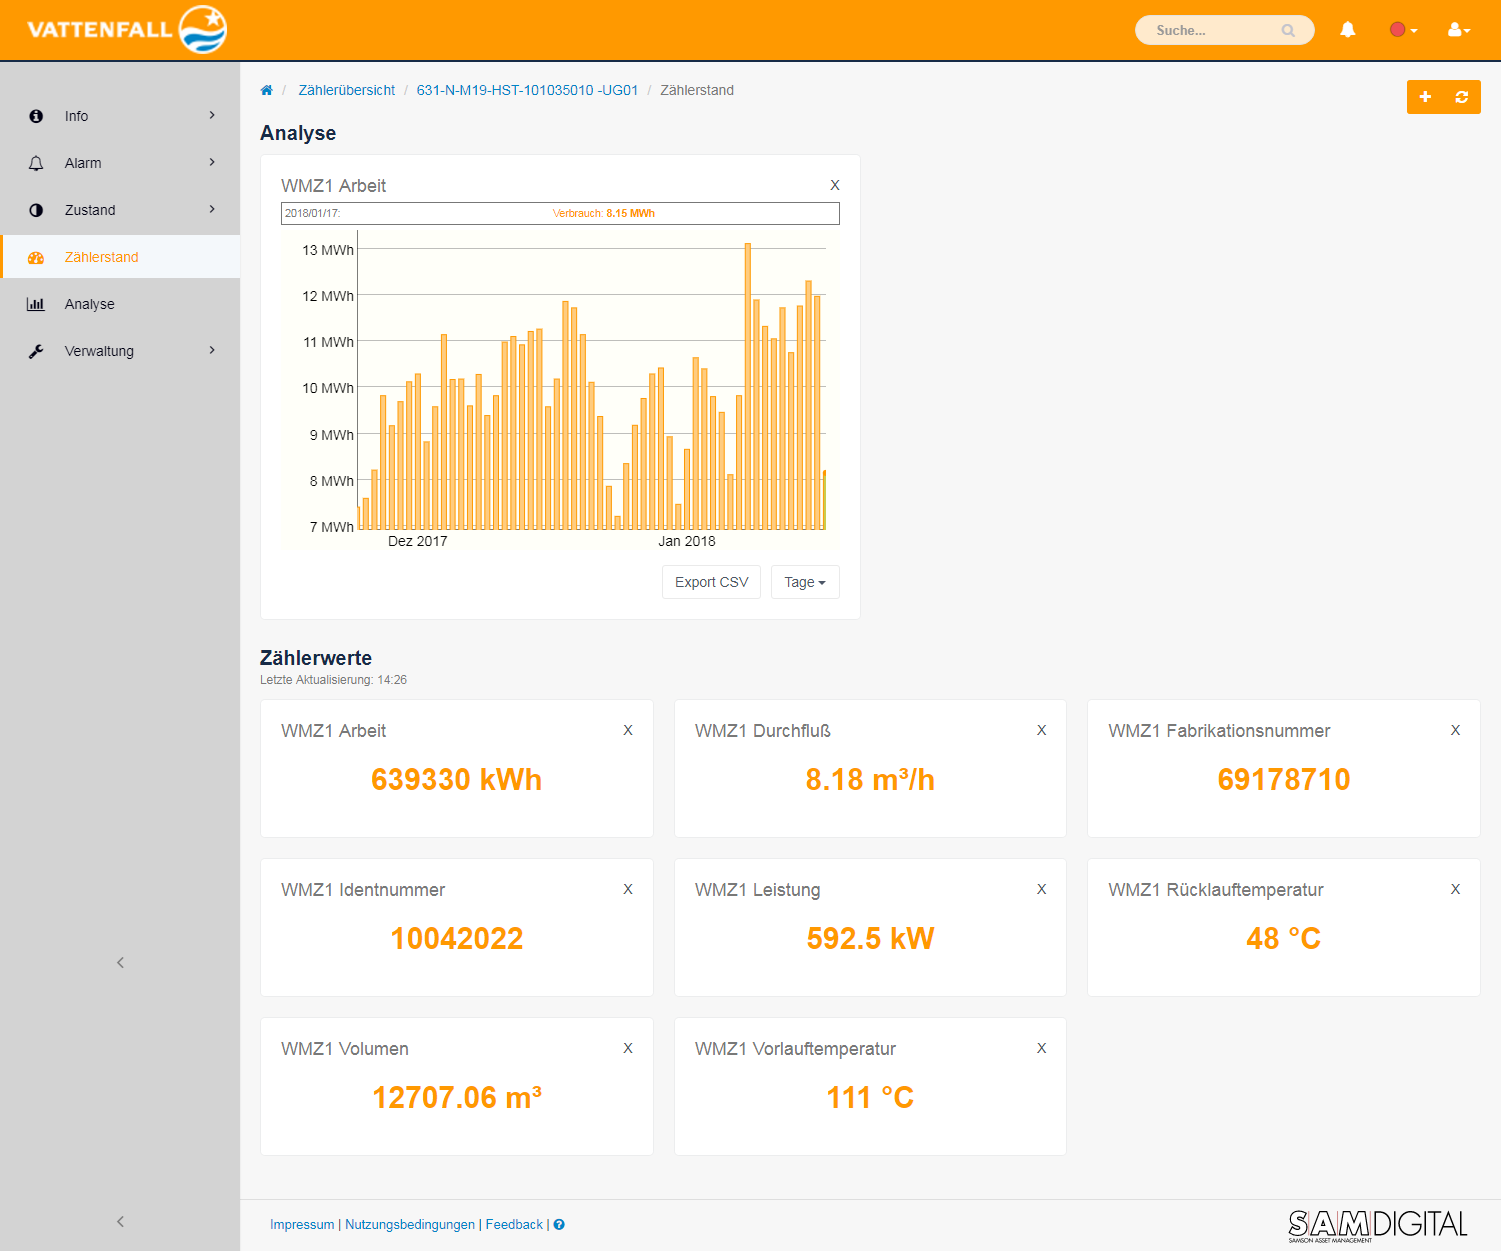
Task: Open the Impressum link
Action: tap(302, 1224)
